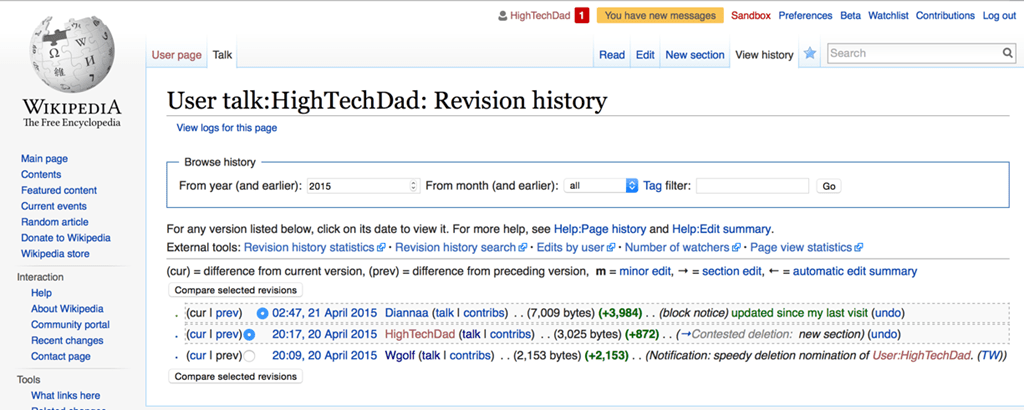Open Help:Page history link
This screenshot has height=410, width=1024.
(600, 229)
